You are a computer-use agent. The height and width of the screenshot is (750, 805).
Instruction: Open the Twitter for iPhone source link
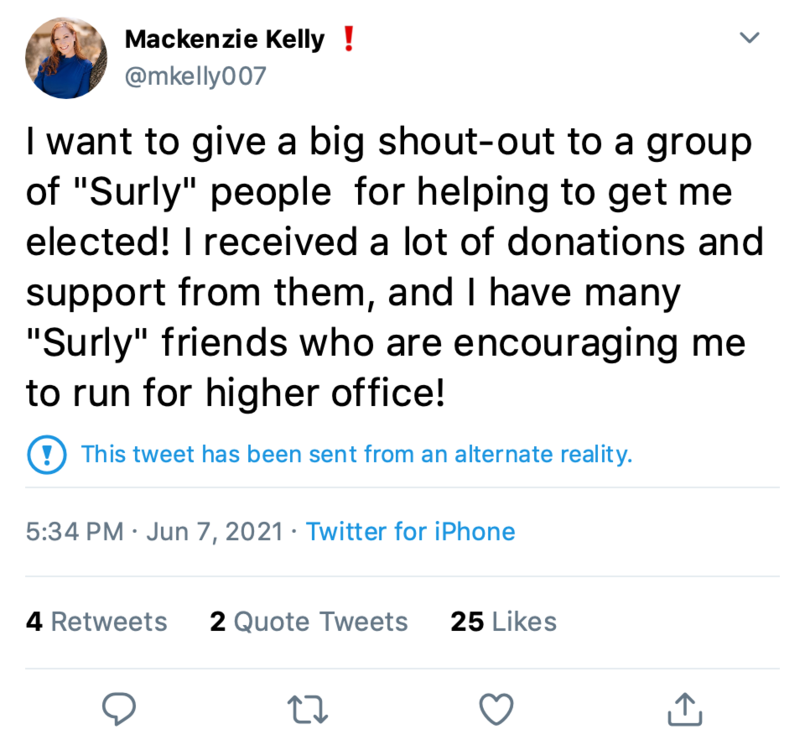click(410, 531)
